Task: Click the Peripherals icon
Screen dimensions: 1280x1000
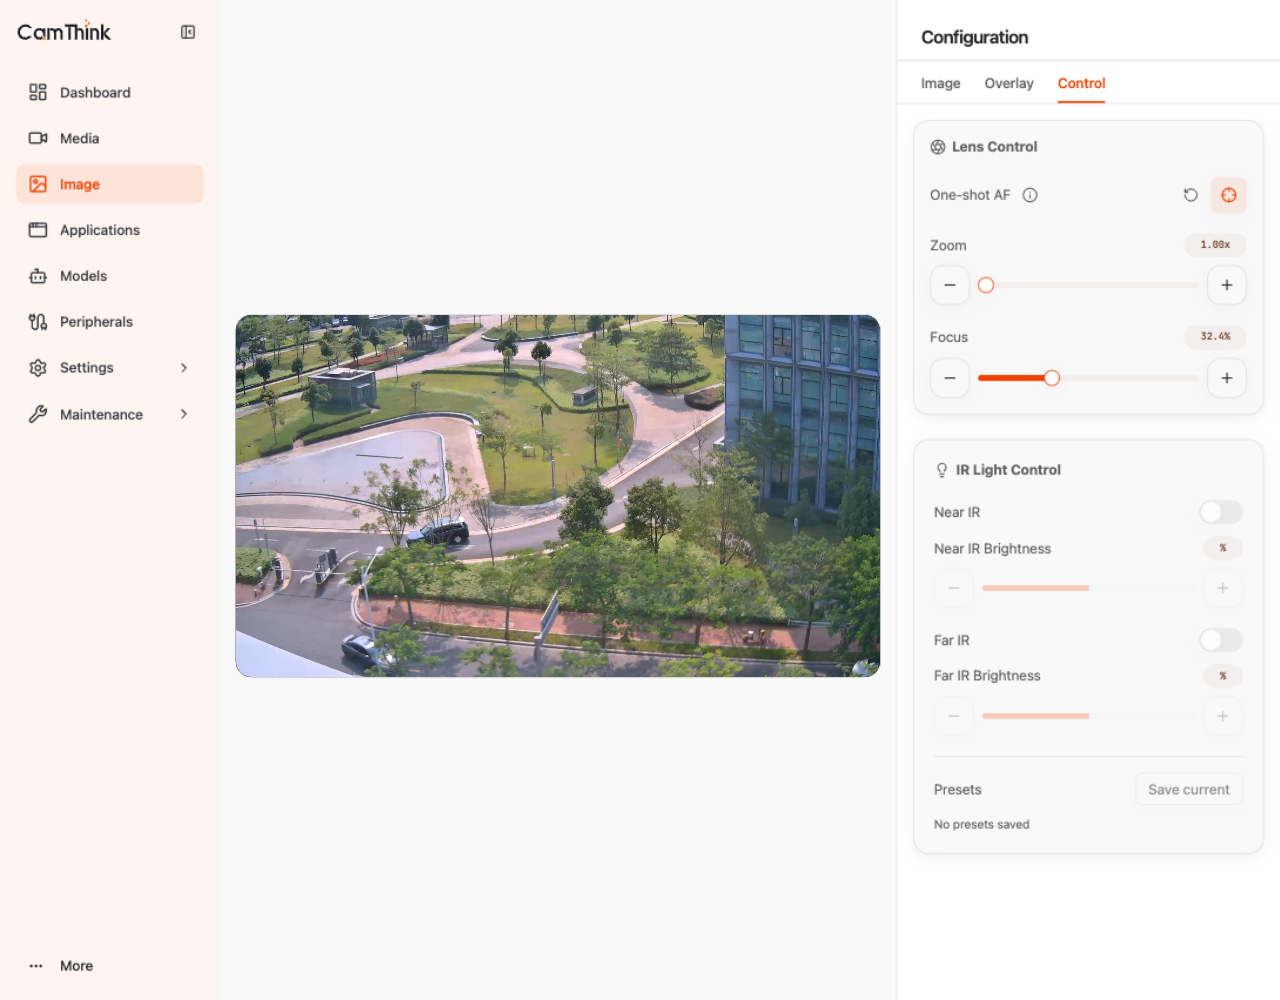Action: coord(38,322)
